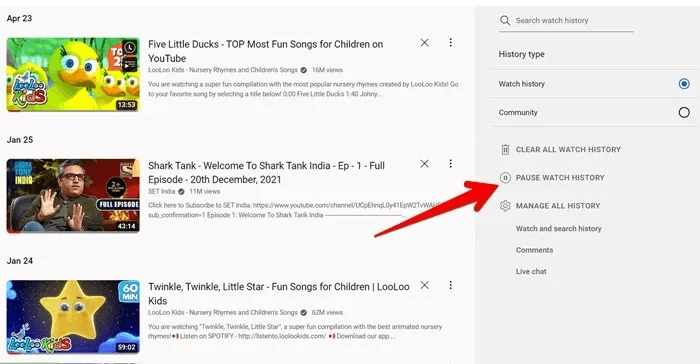
Task: Click the '16M views' text
Action: [327, 70]
